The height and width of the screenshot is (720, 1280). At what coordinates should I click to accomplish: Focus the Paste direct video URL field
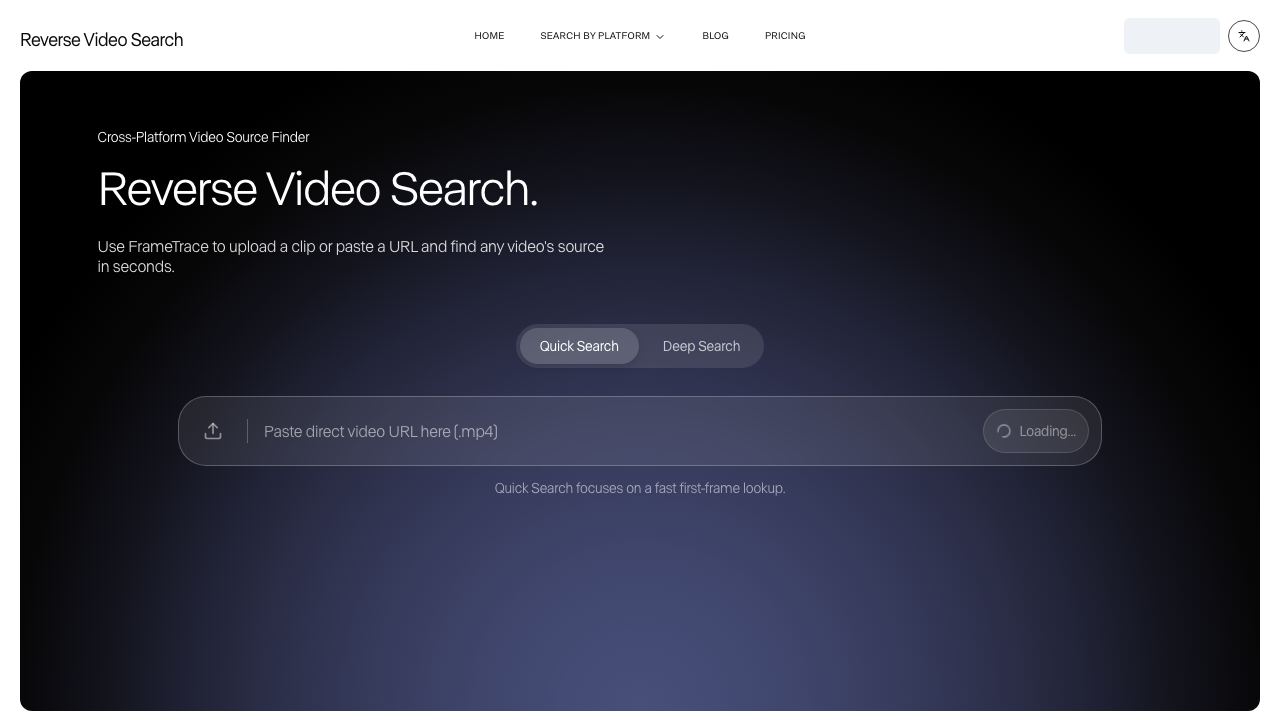pos(615,431)
